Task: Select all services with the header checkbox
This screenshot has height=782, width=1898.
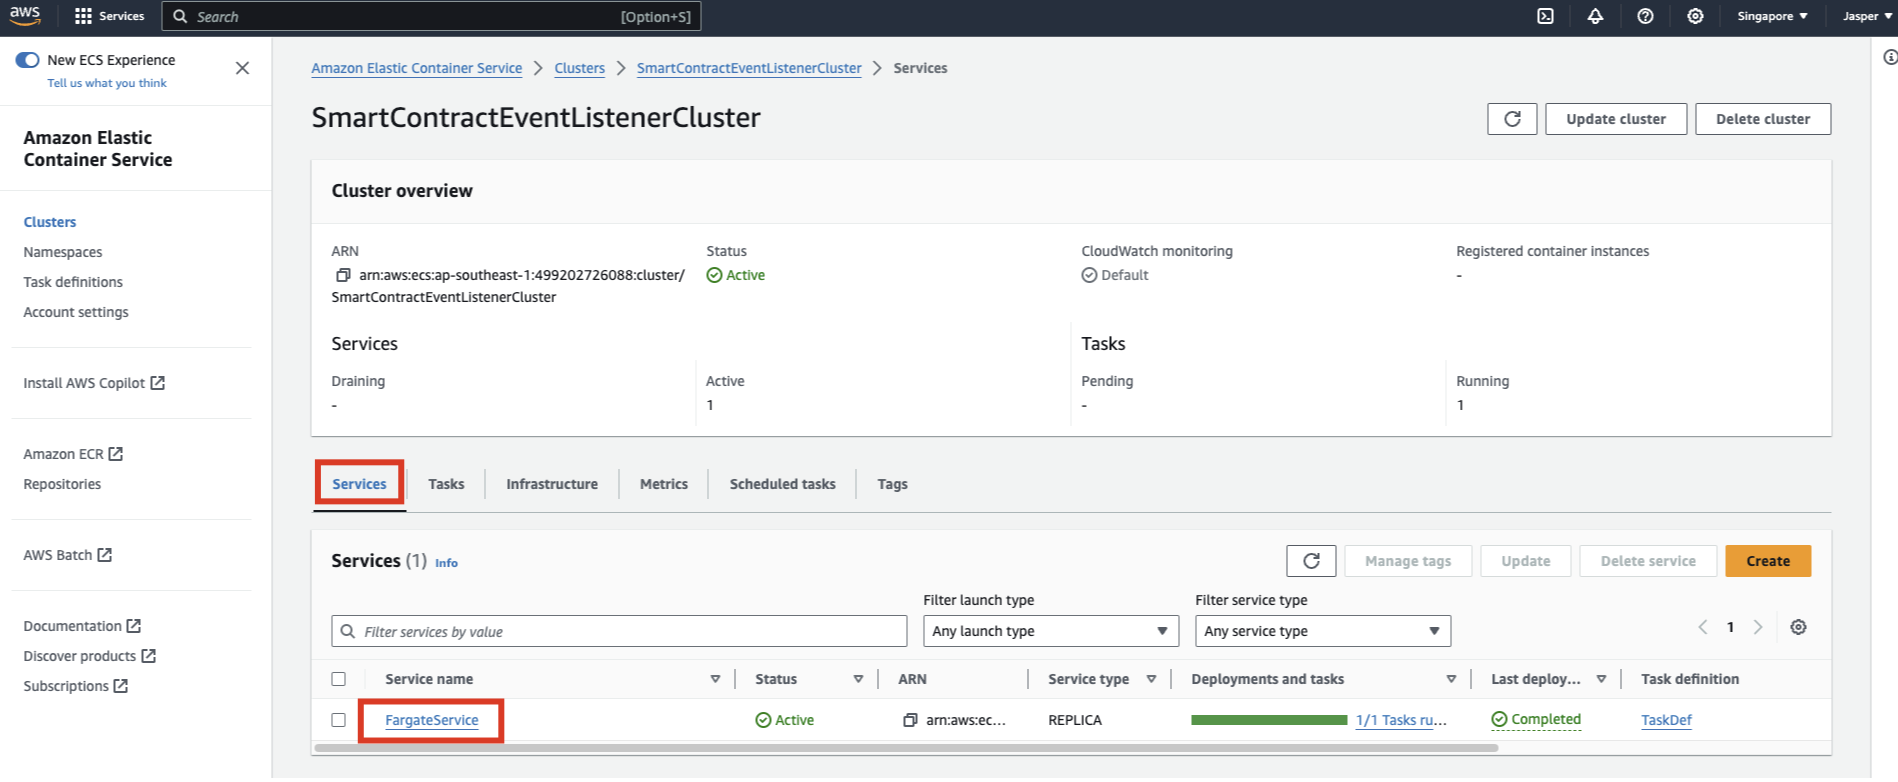Action: point(339,679)
